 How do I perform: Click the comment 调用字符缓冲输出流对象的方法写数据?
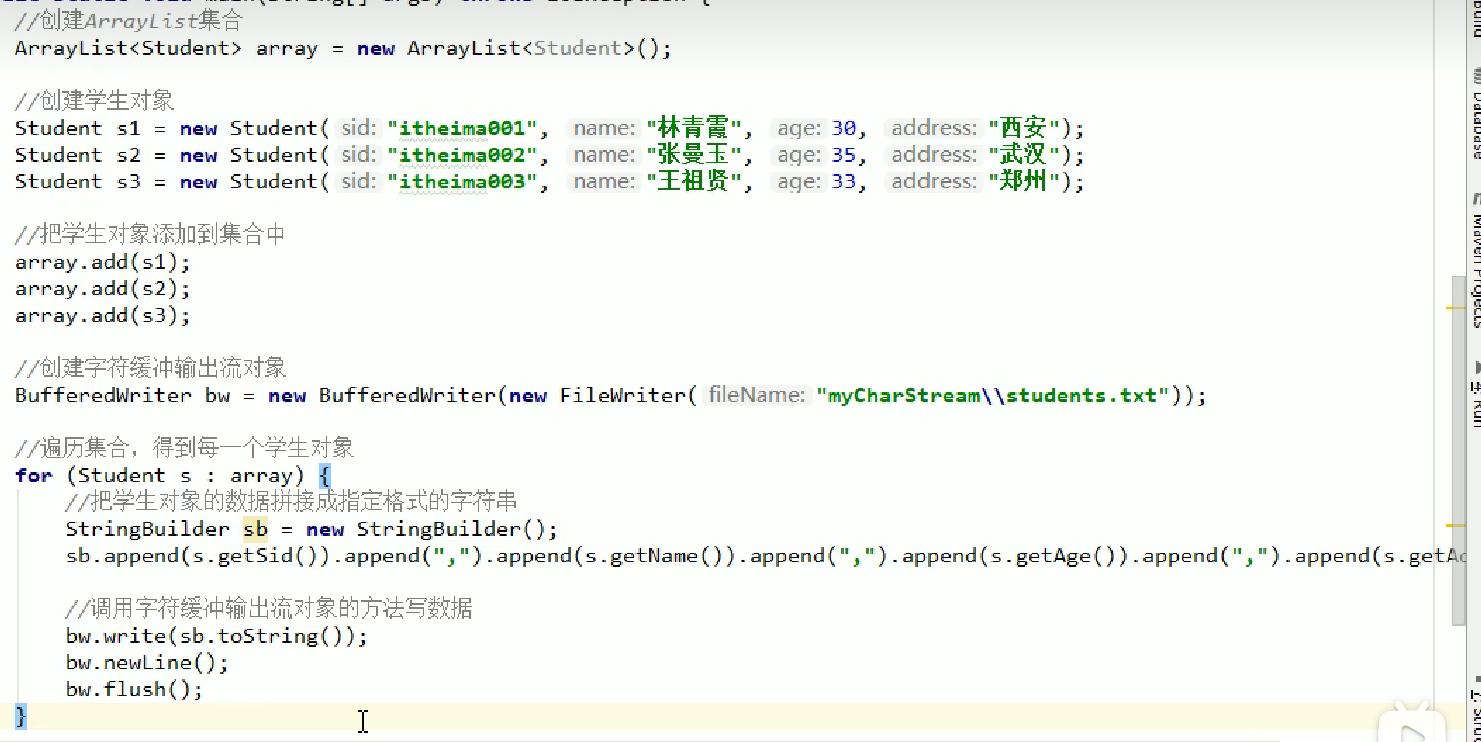click(x=269, y=608)
